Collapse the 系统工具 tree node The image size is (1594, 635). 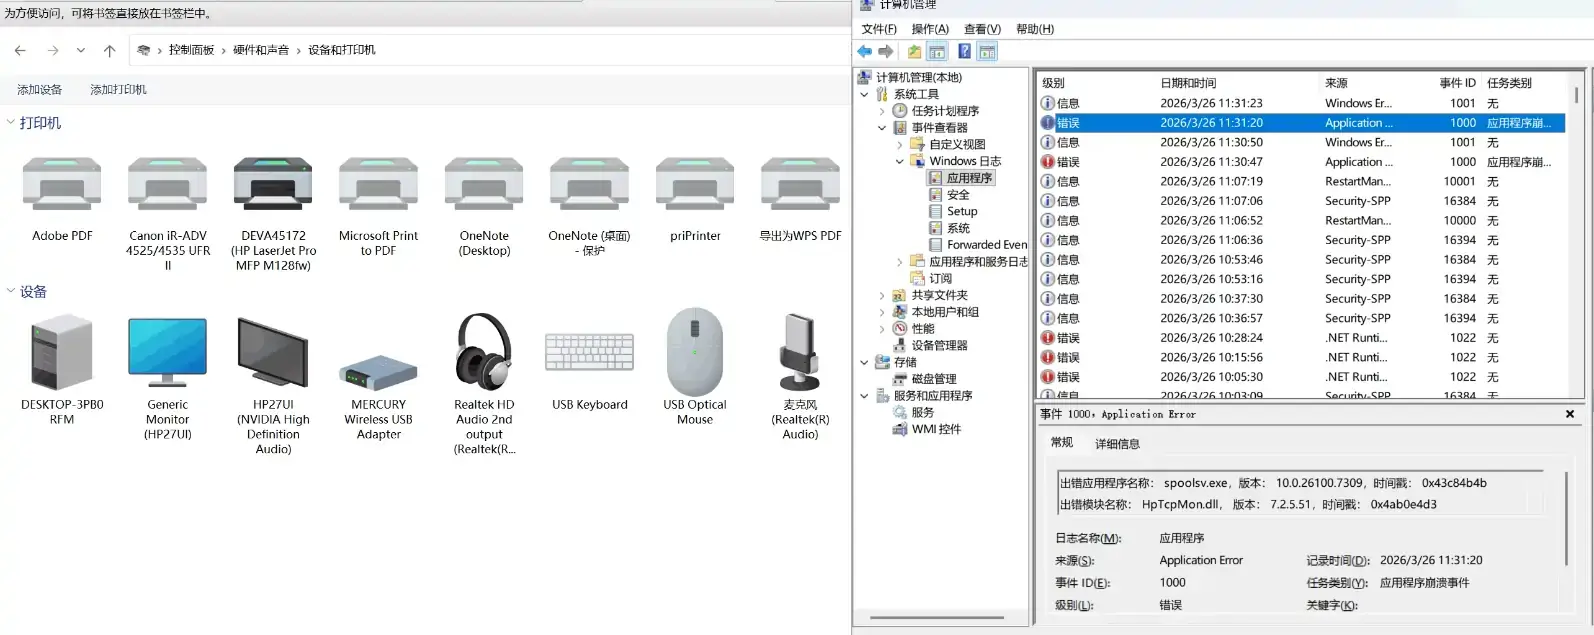coord(865,95)
